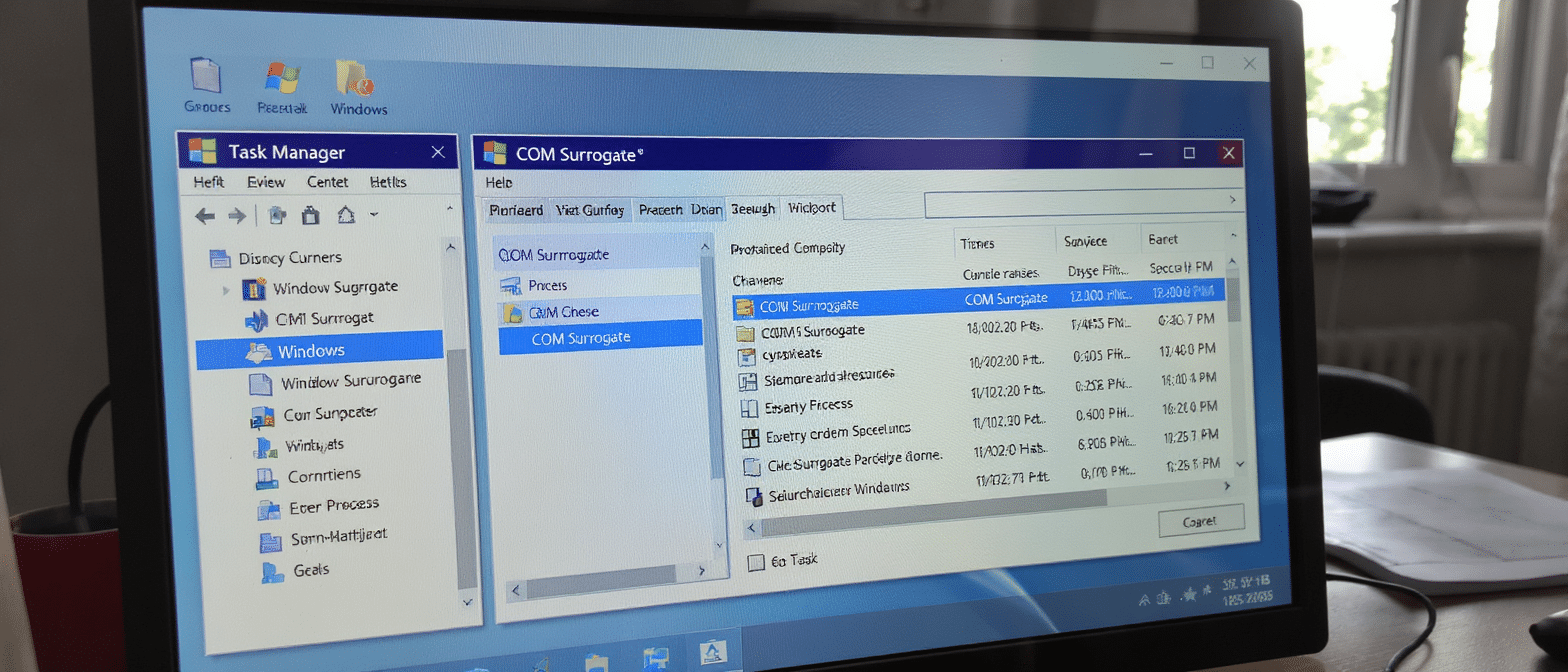This screenshot has width=1568, height=672.
Task: Click the highlighted COM Surrogate row icon
Action: [x=744, y=306]
